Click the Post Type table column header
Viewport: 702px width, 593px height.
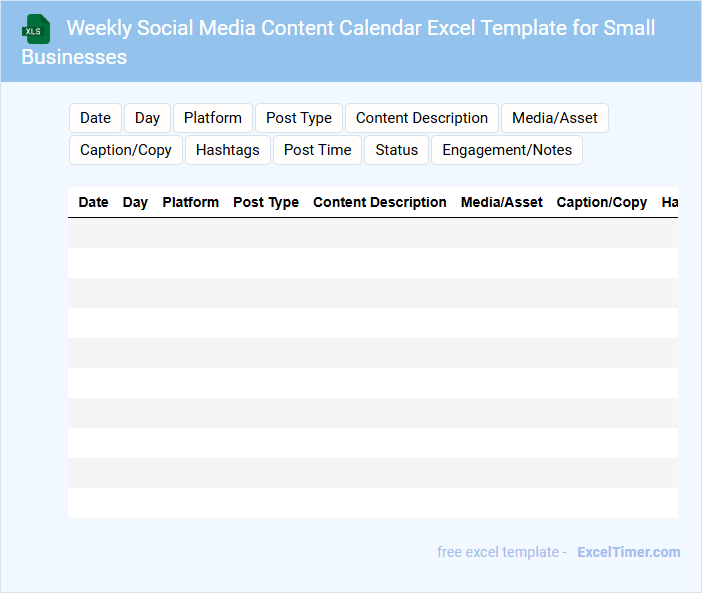click(266, 202)
